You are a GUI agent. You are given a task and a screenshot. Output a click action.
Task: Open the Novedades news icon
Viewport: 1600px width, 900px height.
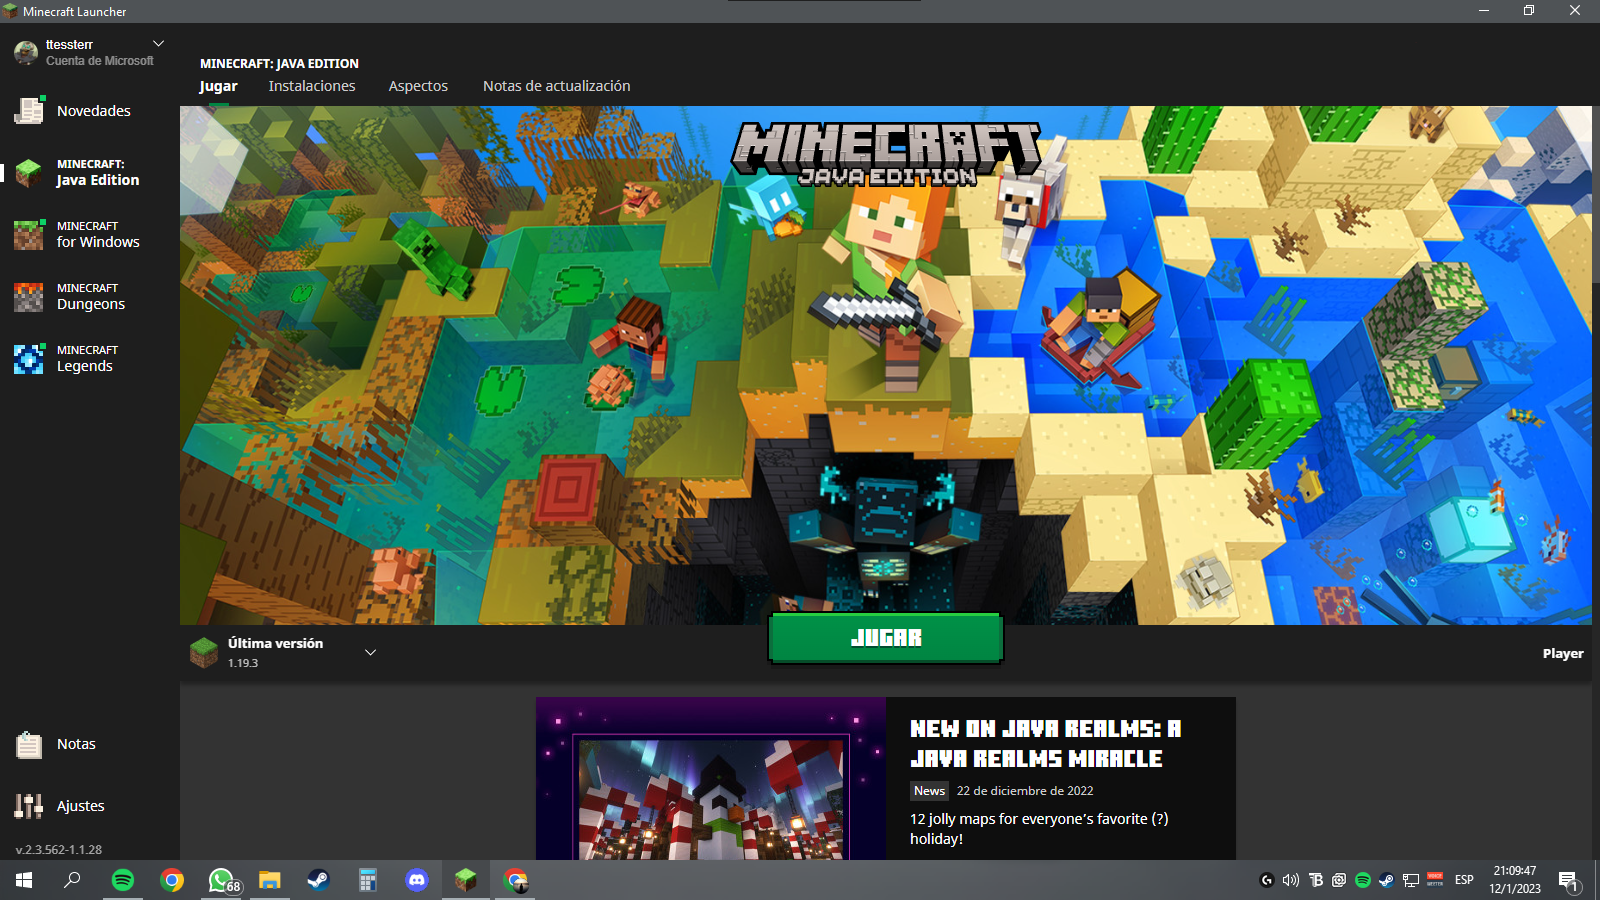tap(29, 110)
